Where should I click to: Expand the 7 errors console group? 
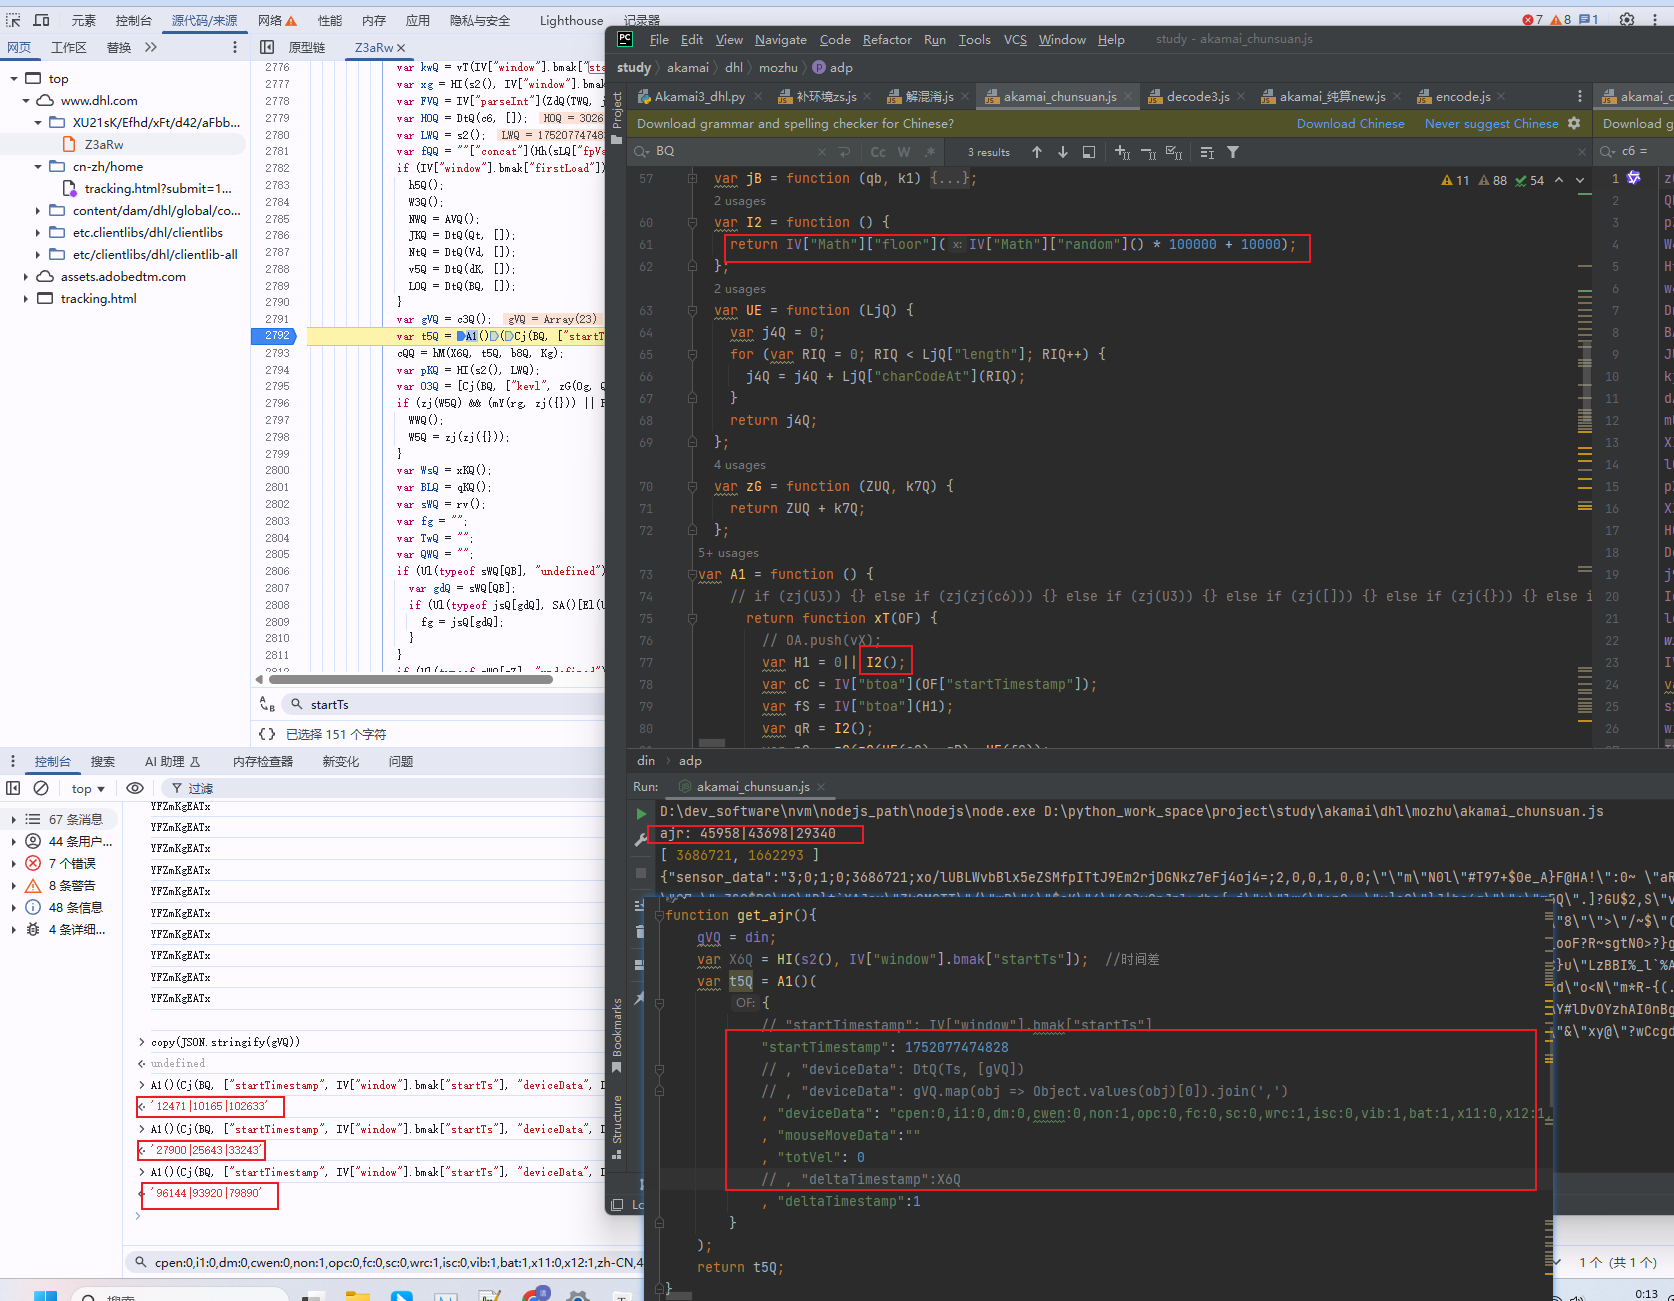pyautogui.click(x=13, y=864)
